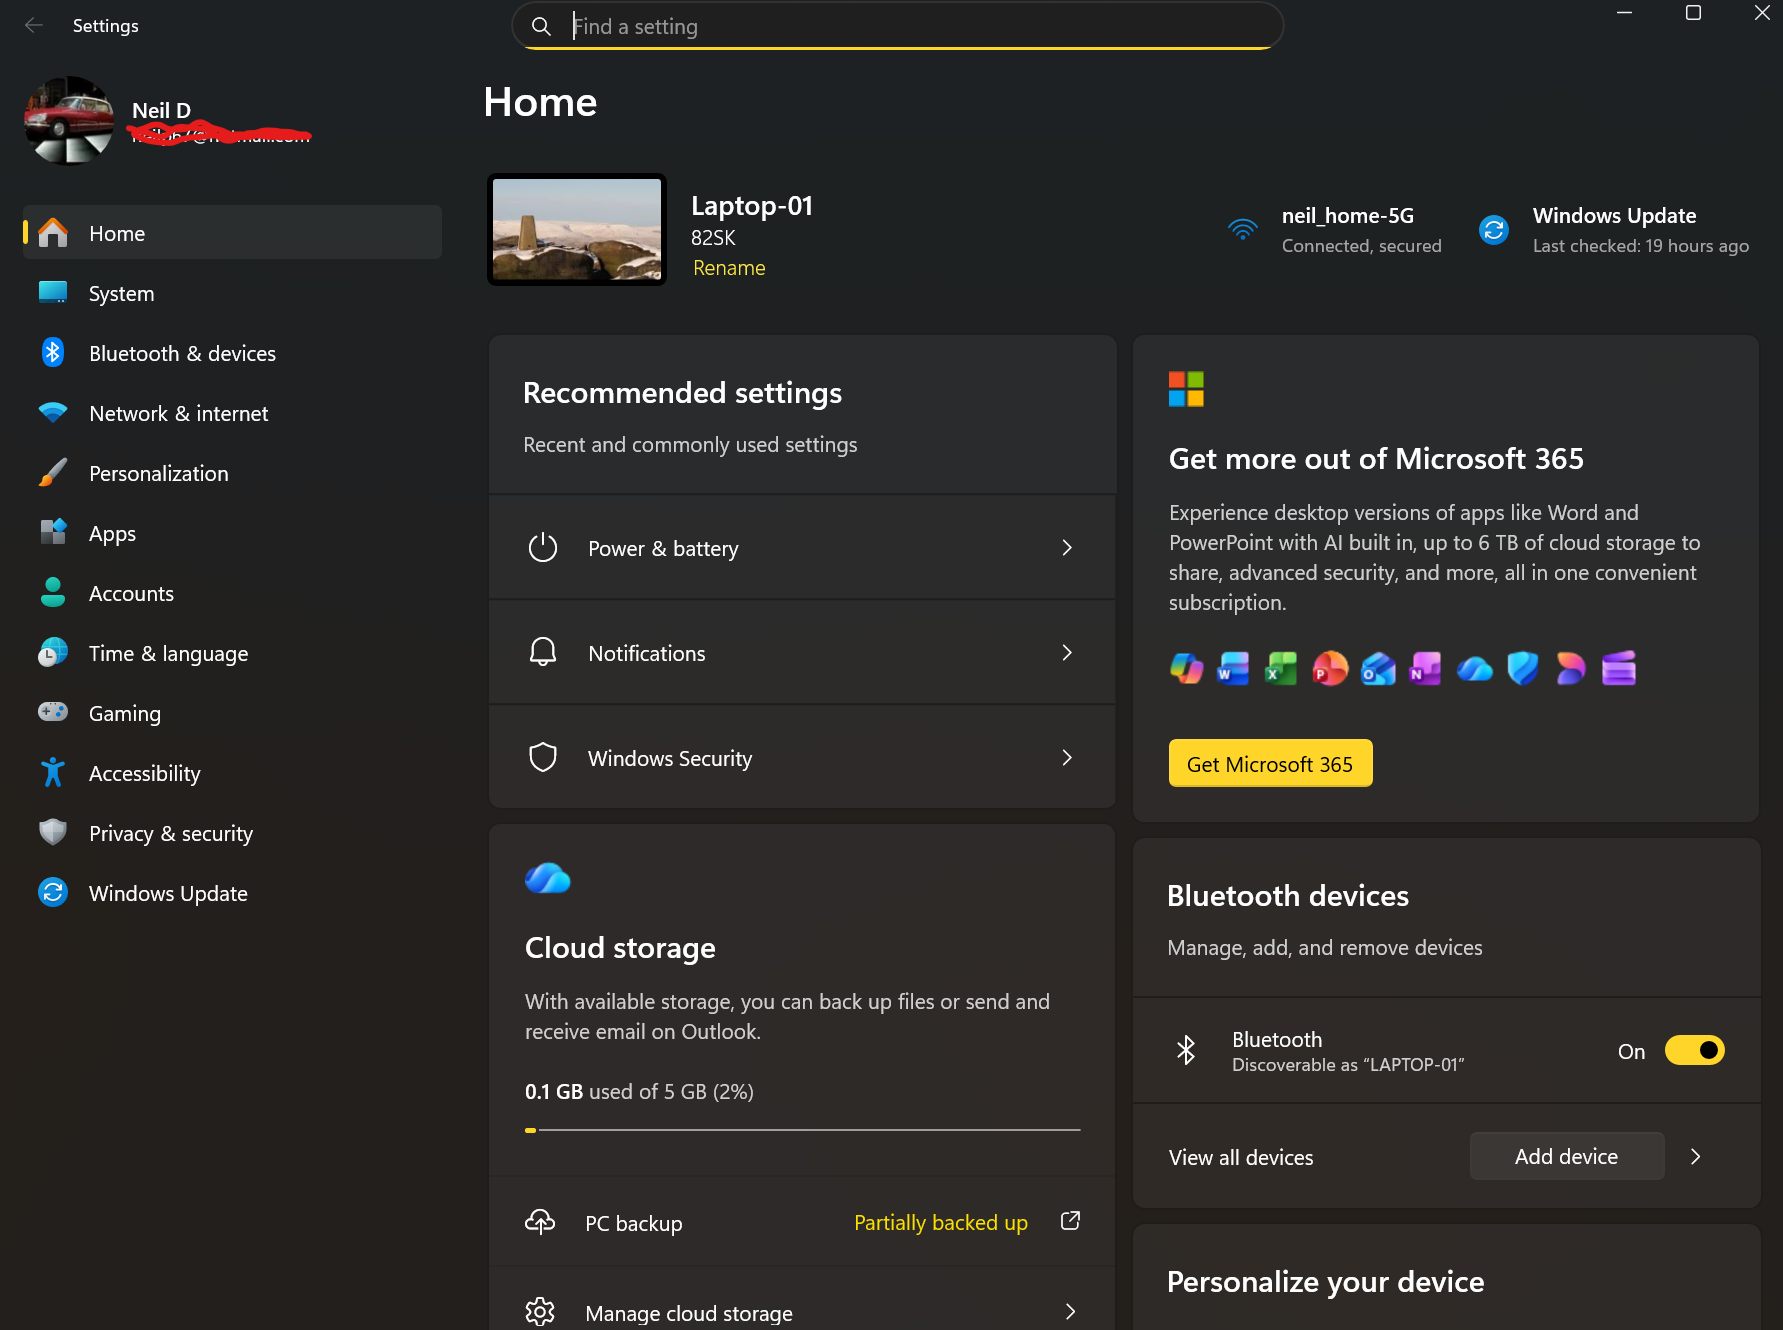Click the Accounts label in sidebar
Screen dimensions: 1783x1330
pyautogui.click(x=131, y=593)
